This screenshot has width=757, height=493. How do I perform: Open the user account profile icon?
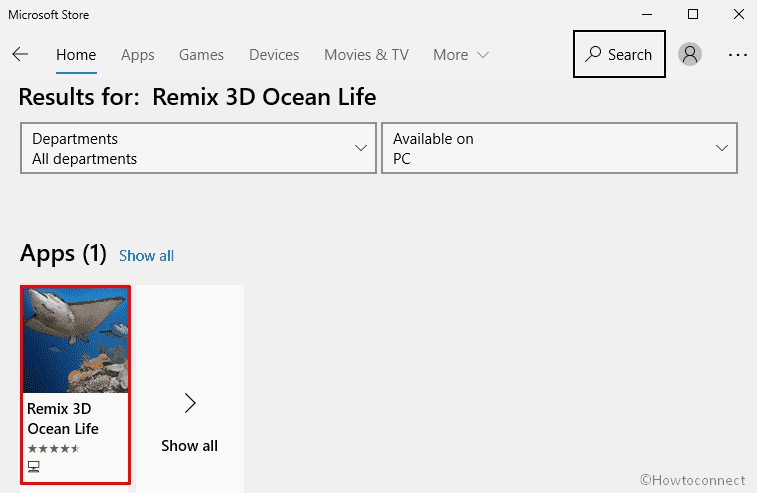point(689,54)
